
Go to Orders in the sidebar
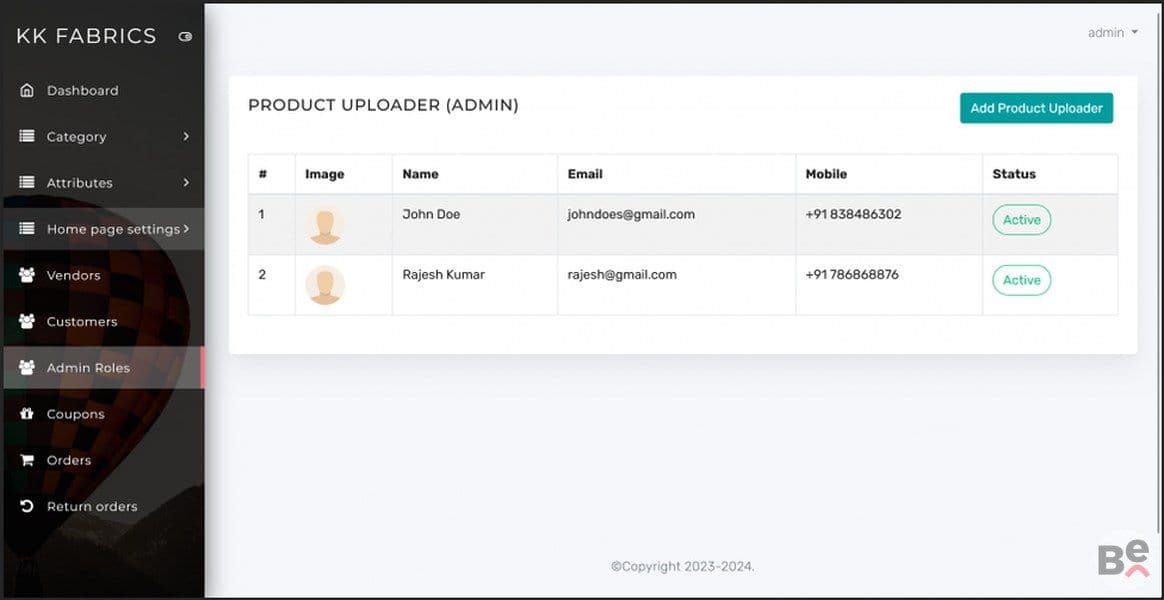pos(102,460)
